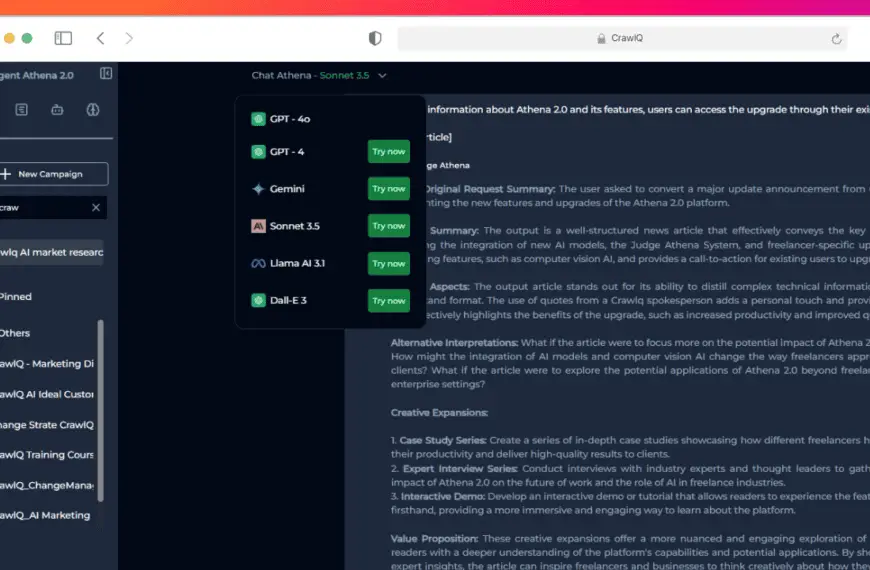Click the 'Value Proposition:' paragraph heading
The width and height of the screenshot is (870, 570).
(434, 538)
